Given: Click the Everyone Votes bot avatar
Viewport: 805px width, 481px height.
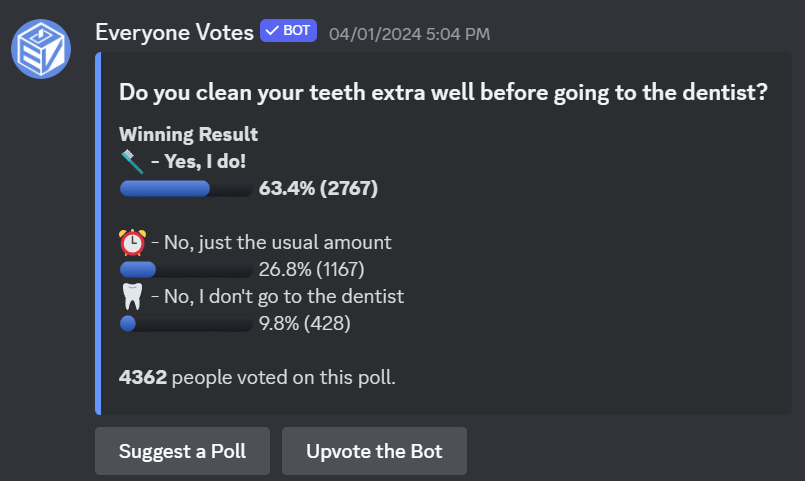Looking at the screenshot, I should click(41, 46).
